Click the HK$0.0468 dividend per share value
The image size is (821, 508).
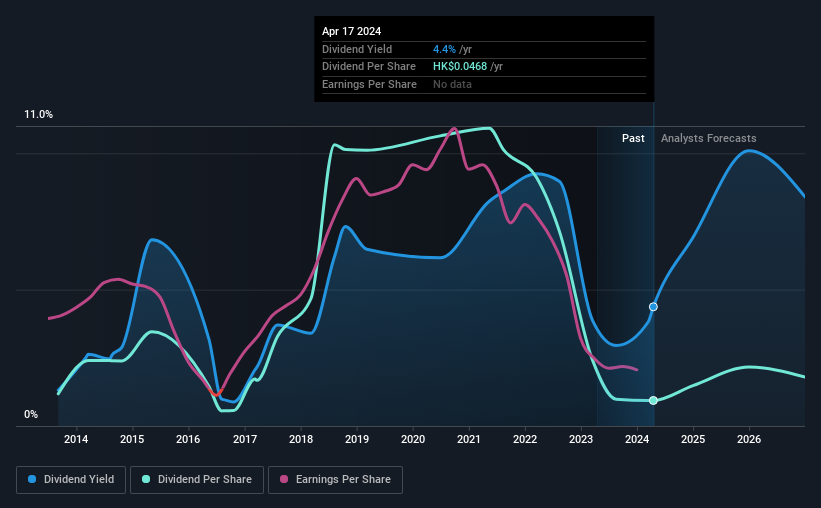(x=460, y=67)
